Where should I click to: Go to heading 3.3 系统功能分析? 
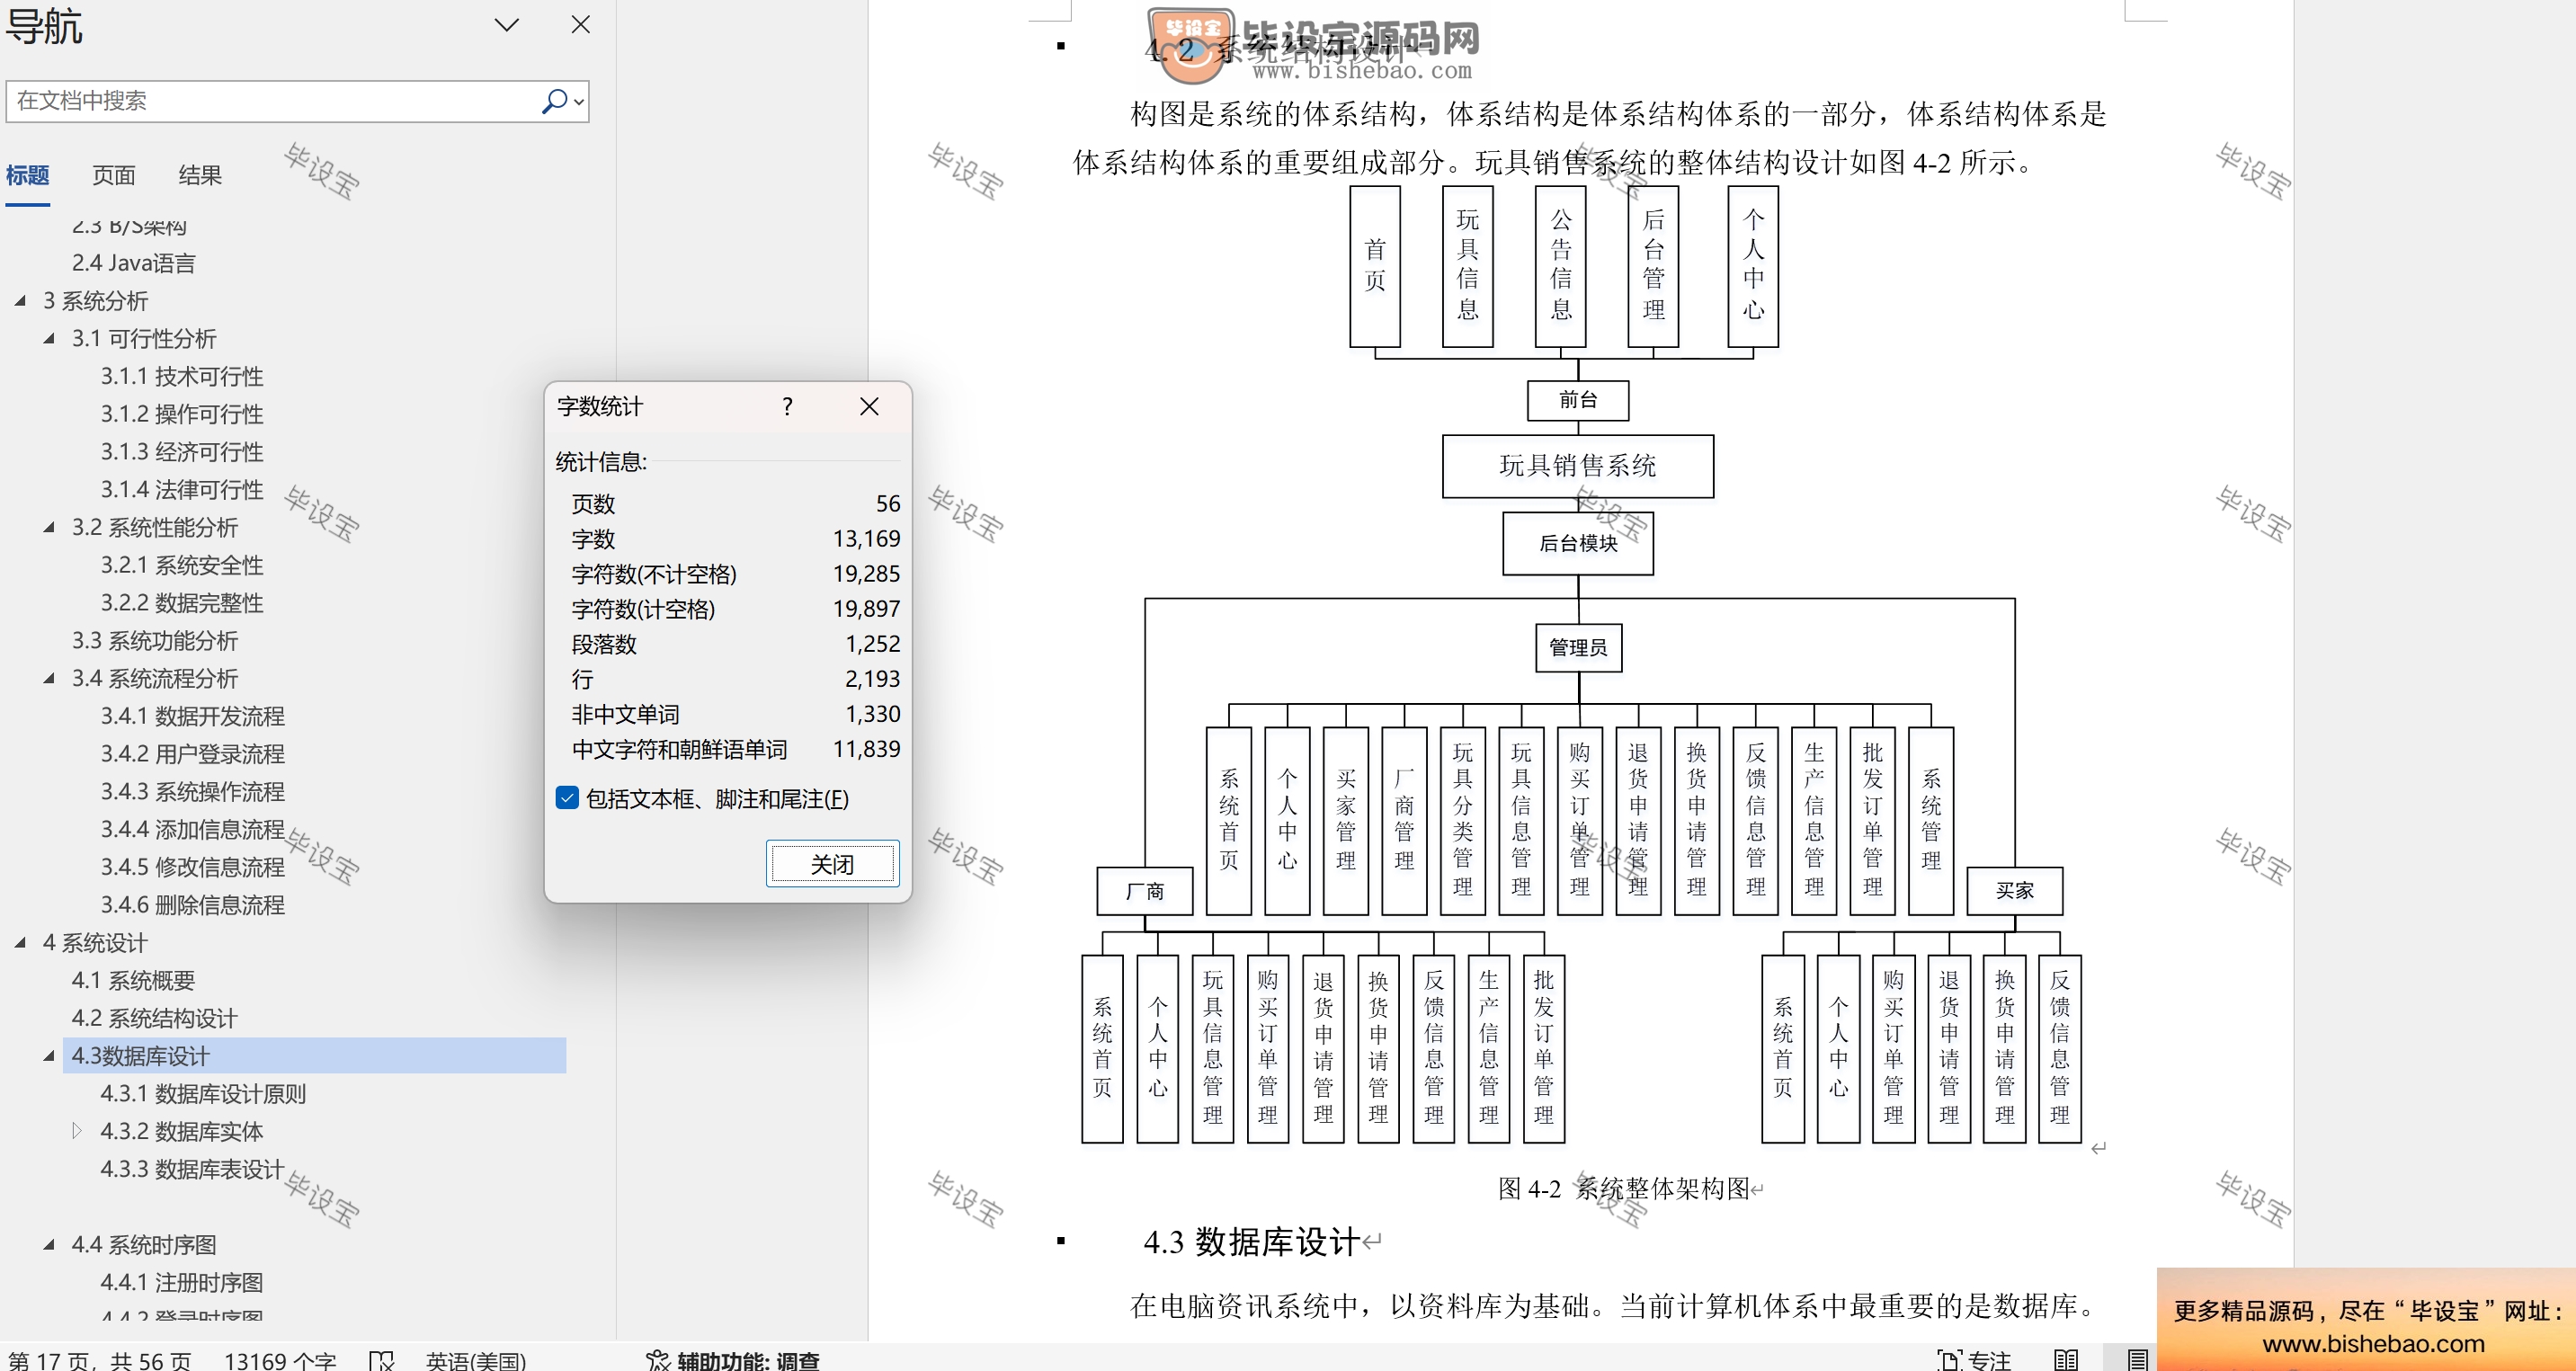(155, 641)
